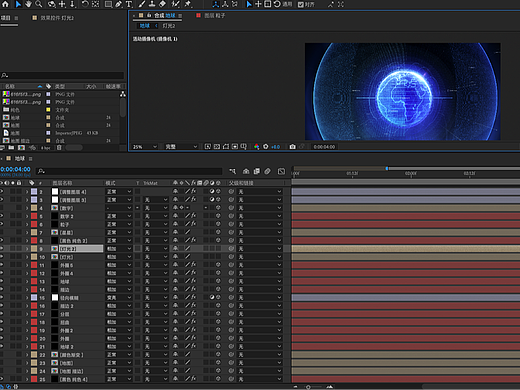This screenshot has height=390, width=520.
Task: Click purple label color swatch of layer 2
Action: point(34,192)
